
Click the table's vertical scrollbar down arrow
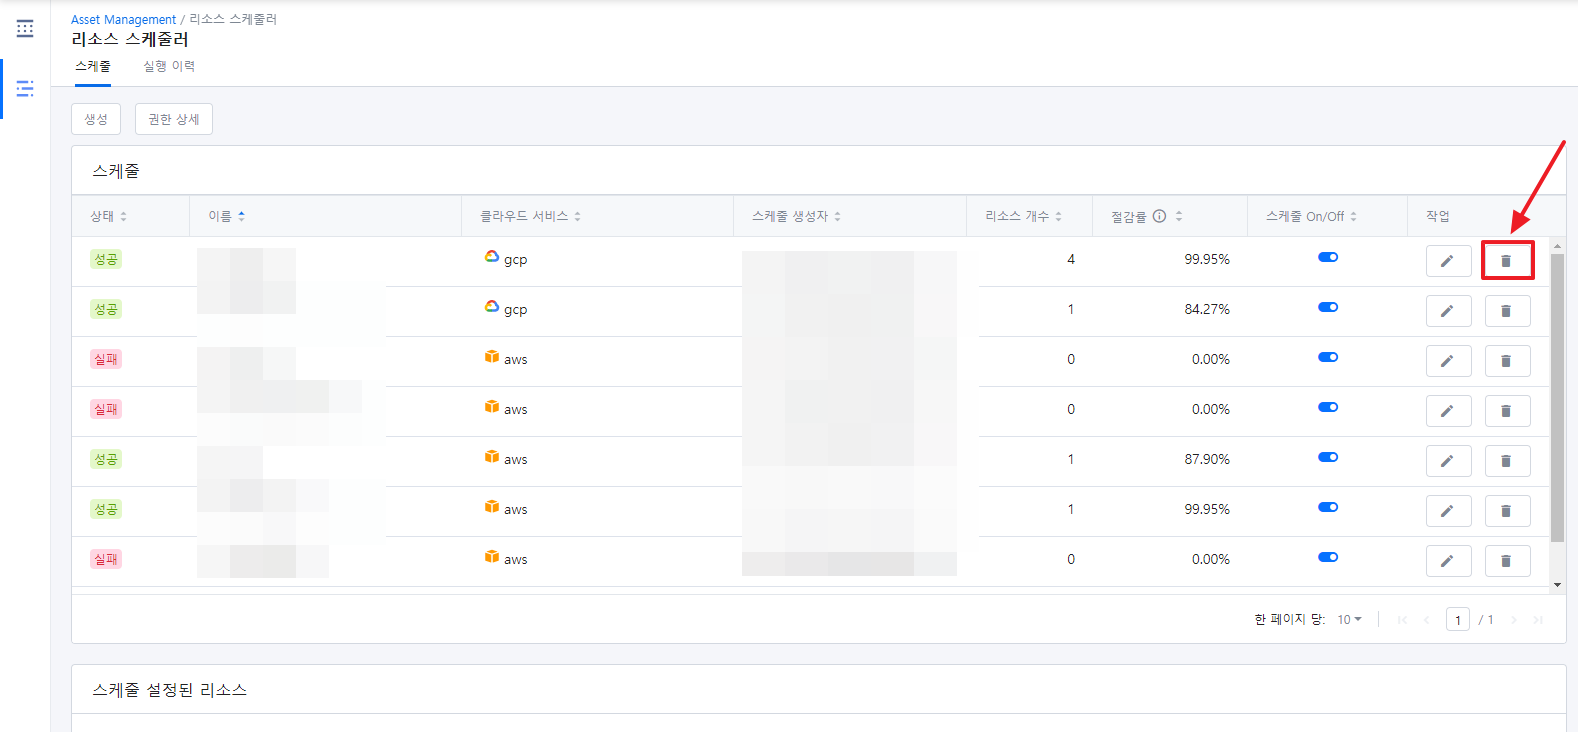[x=1557, y=585]
